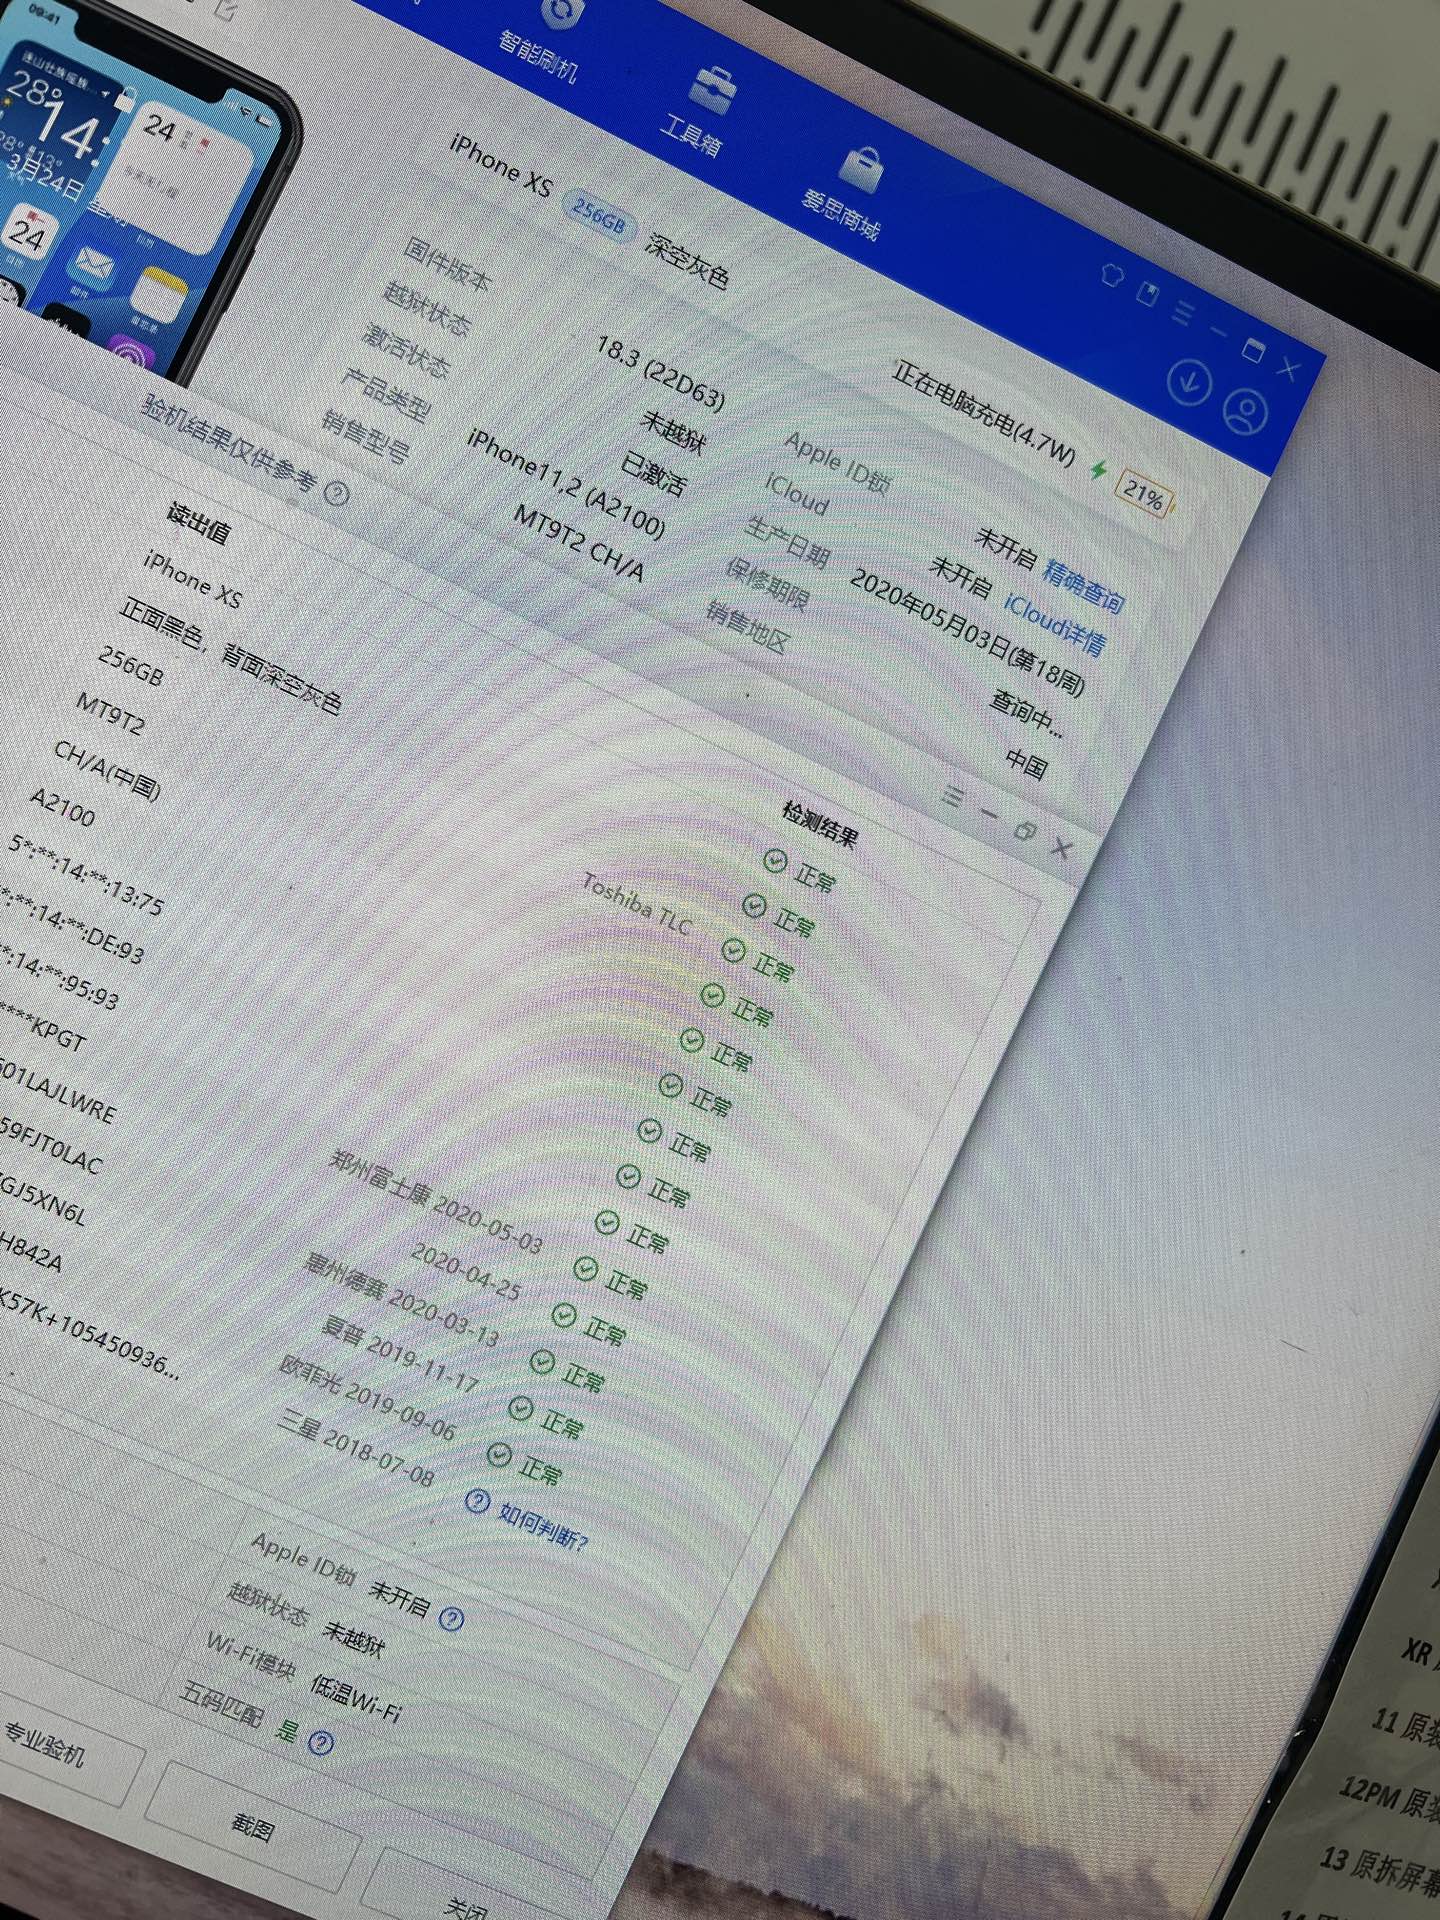Click the firmware value 18.3 (22D63)
Image resolution: width=1440 pixels, height=1920 pixels.
[659, 373]
